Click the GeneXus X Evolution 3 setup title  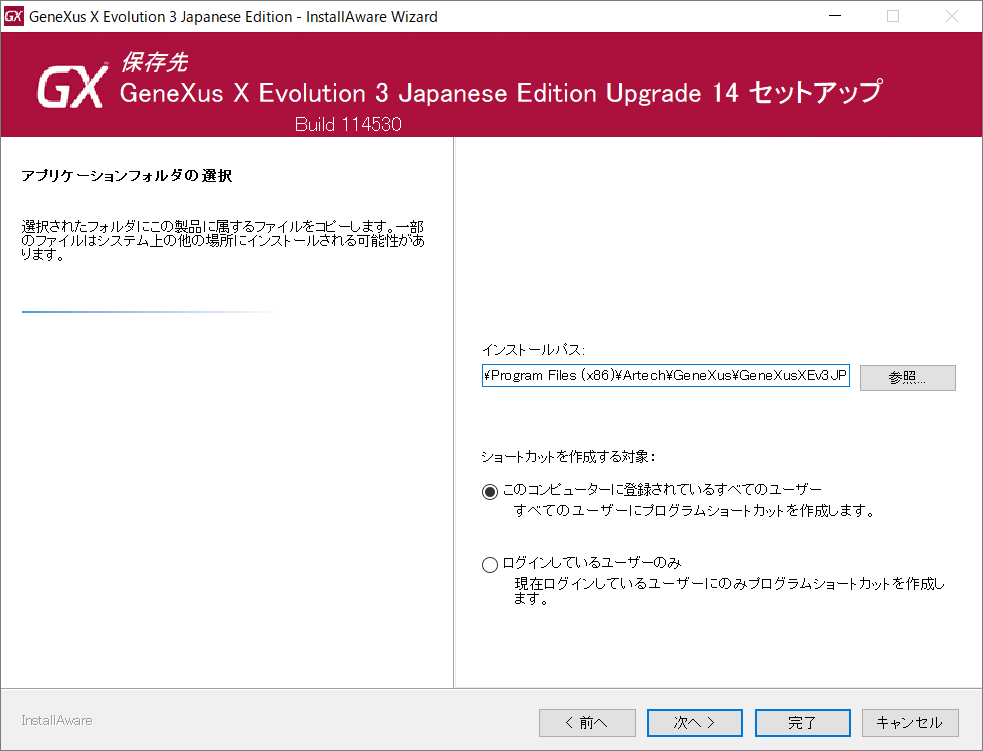tap(502, 93)
